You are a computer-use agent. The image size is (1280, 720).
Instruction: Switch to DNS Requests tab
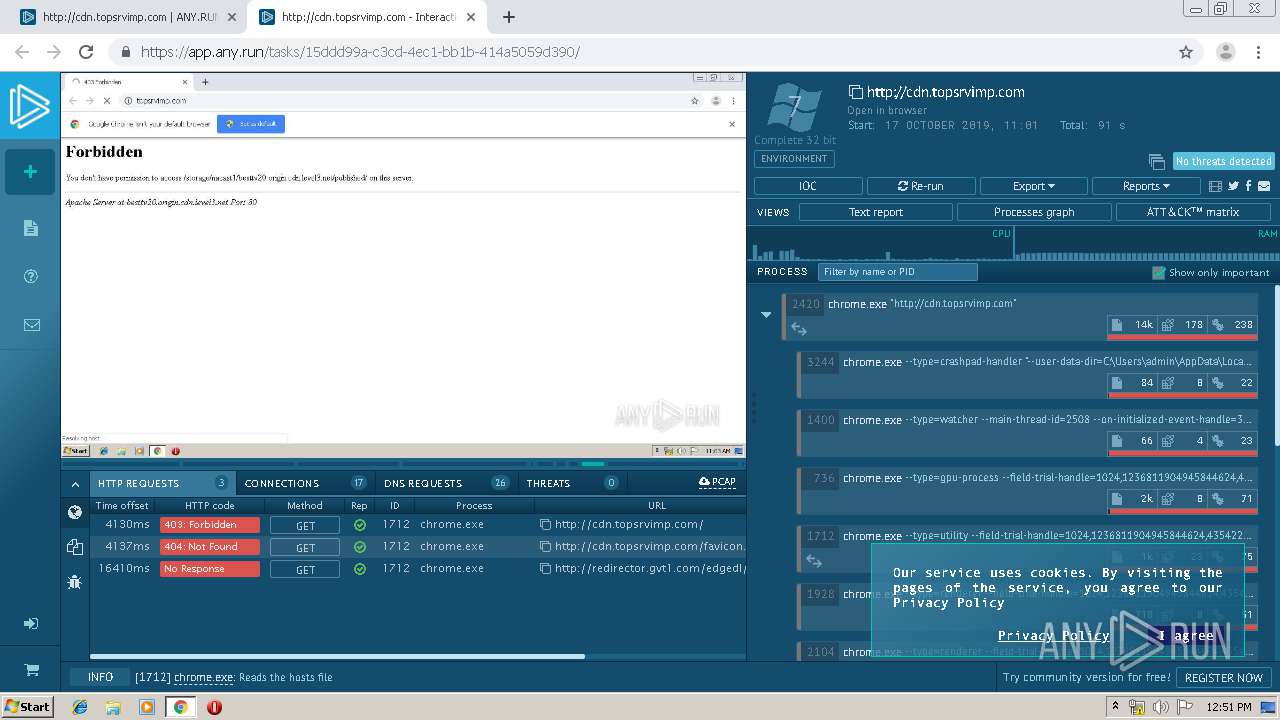pos(446,483)
